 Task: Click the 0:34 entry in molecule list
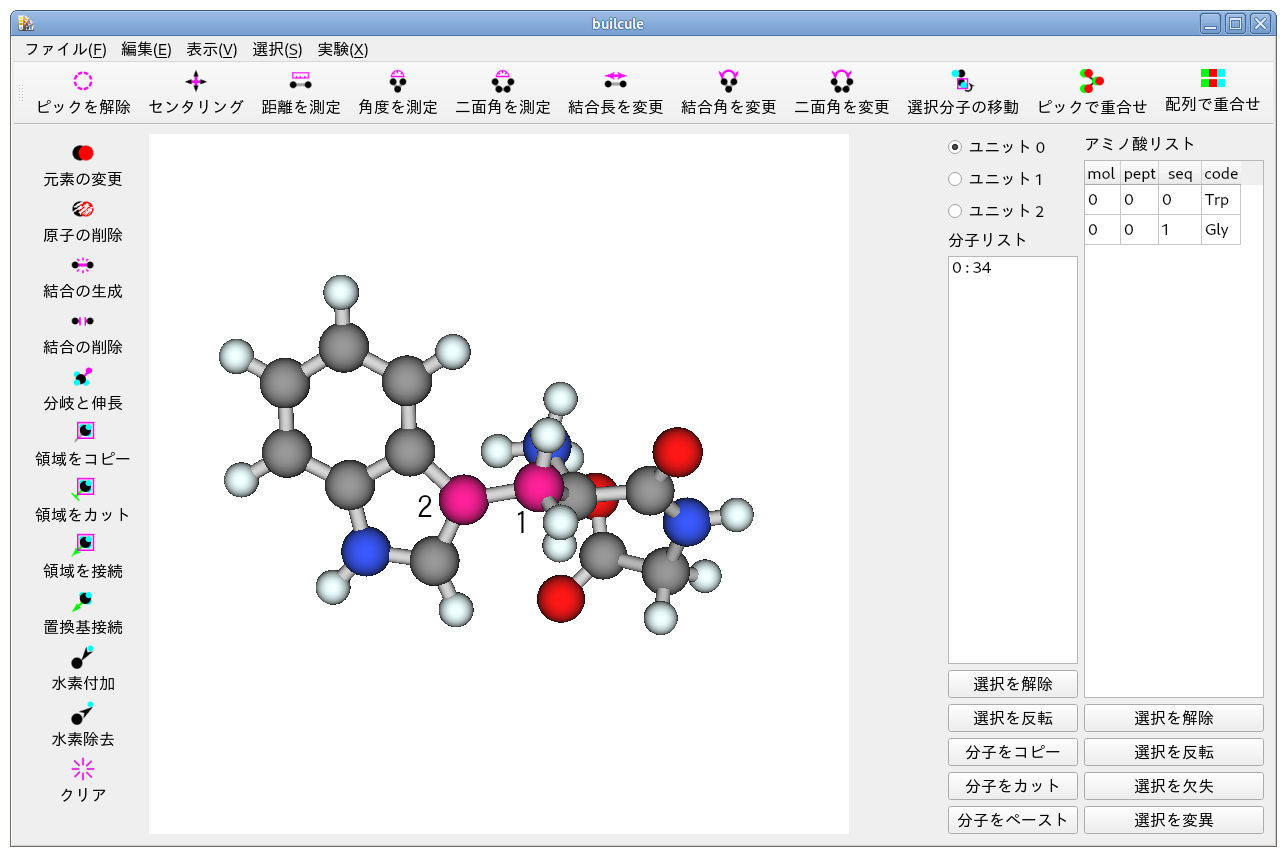point(972,268)
